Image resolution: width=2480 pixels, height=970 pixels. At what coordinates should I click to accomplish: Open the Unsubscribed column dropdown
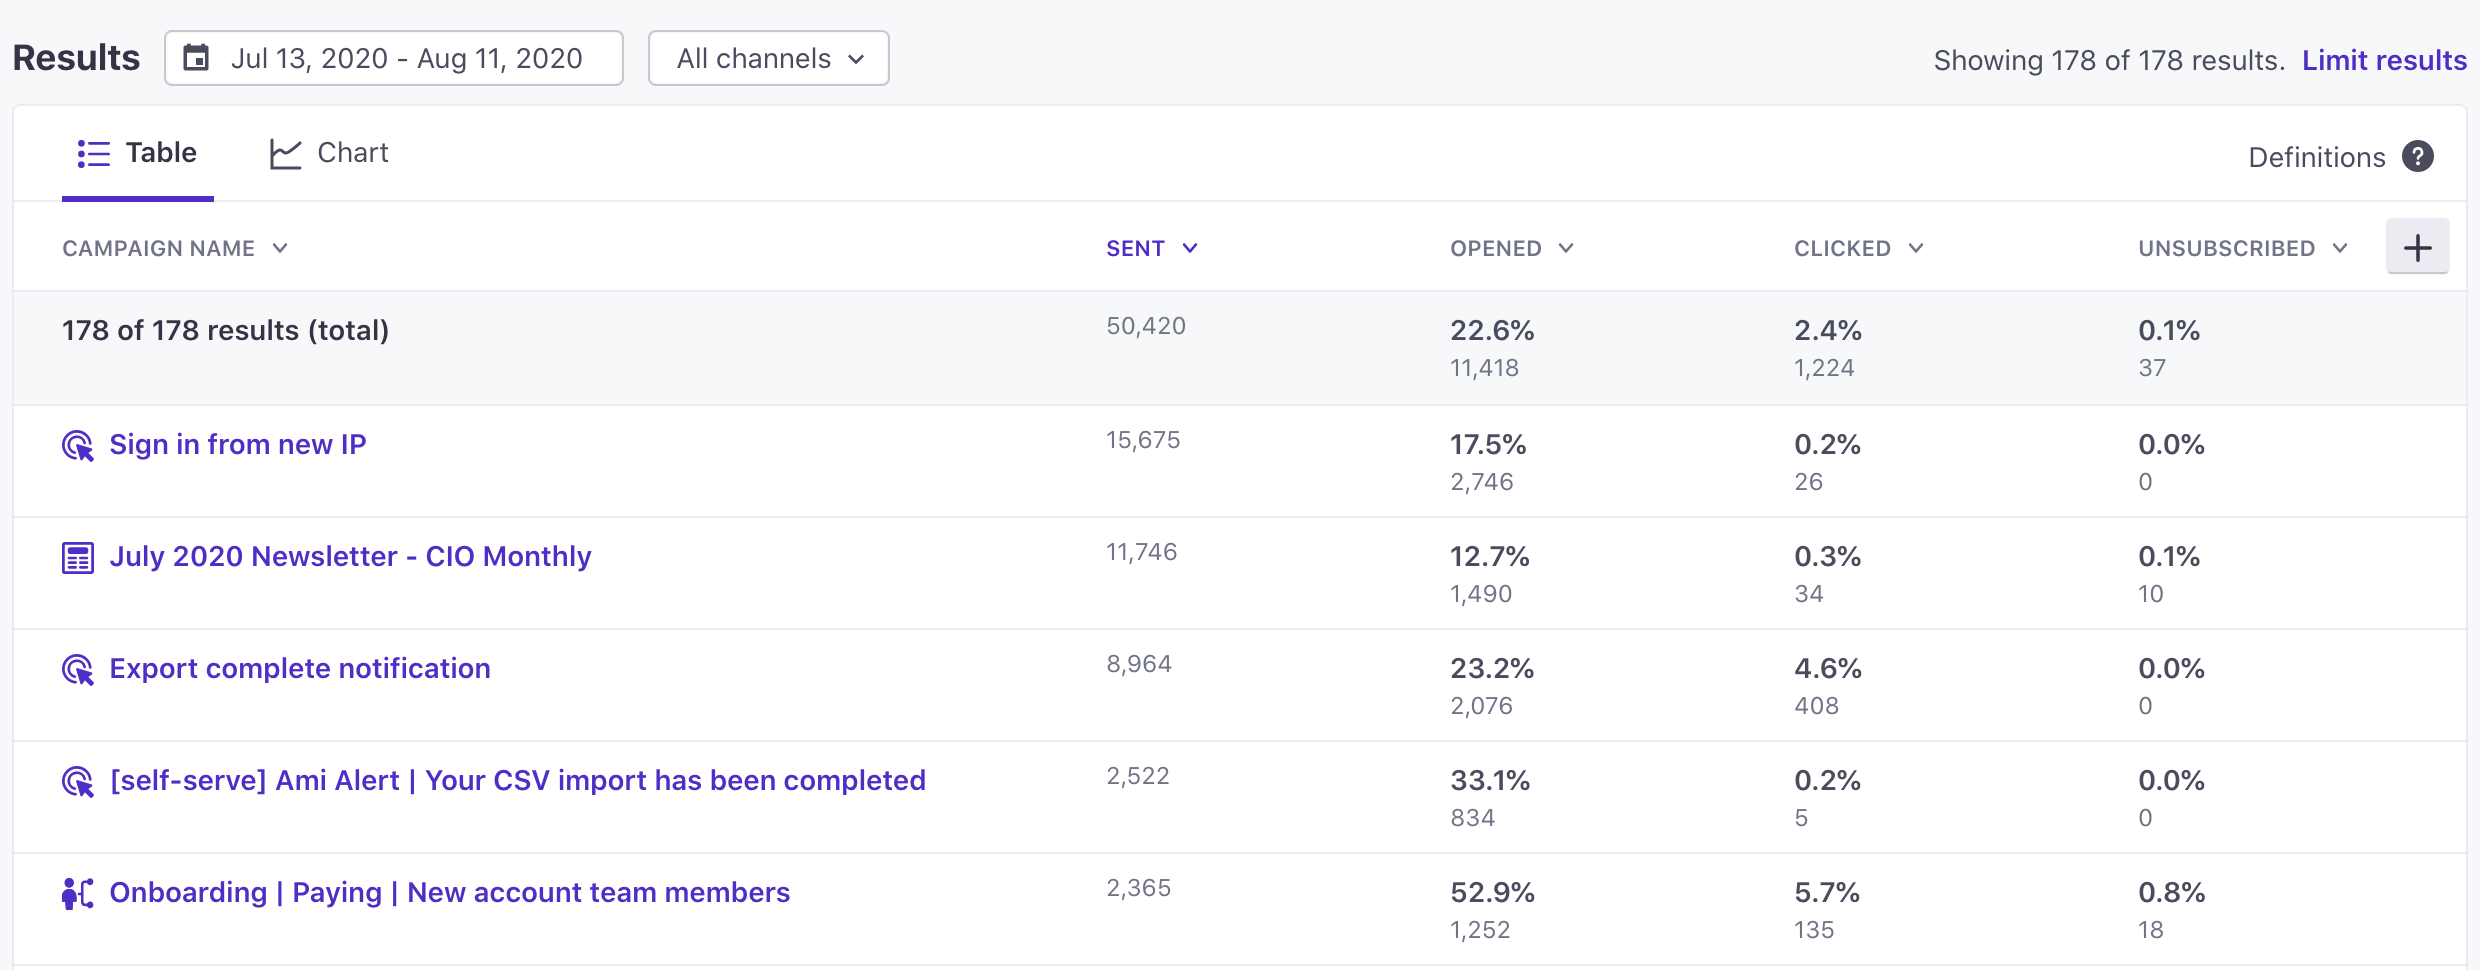click(x=2341, y=247)
